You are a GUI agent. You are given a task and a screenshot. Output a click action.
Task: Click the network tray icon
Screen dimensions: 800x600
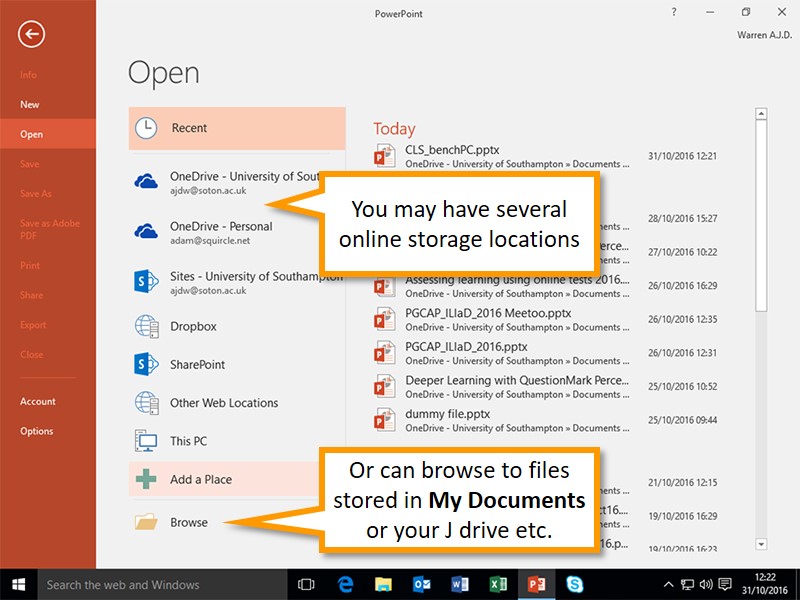687,585
